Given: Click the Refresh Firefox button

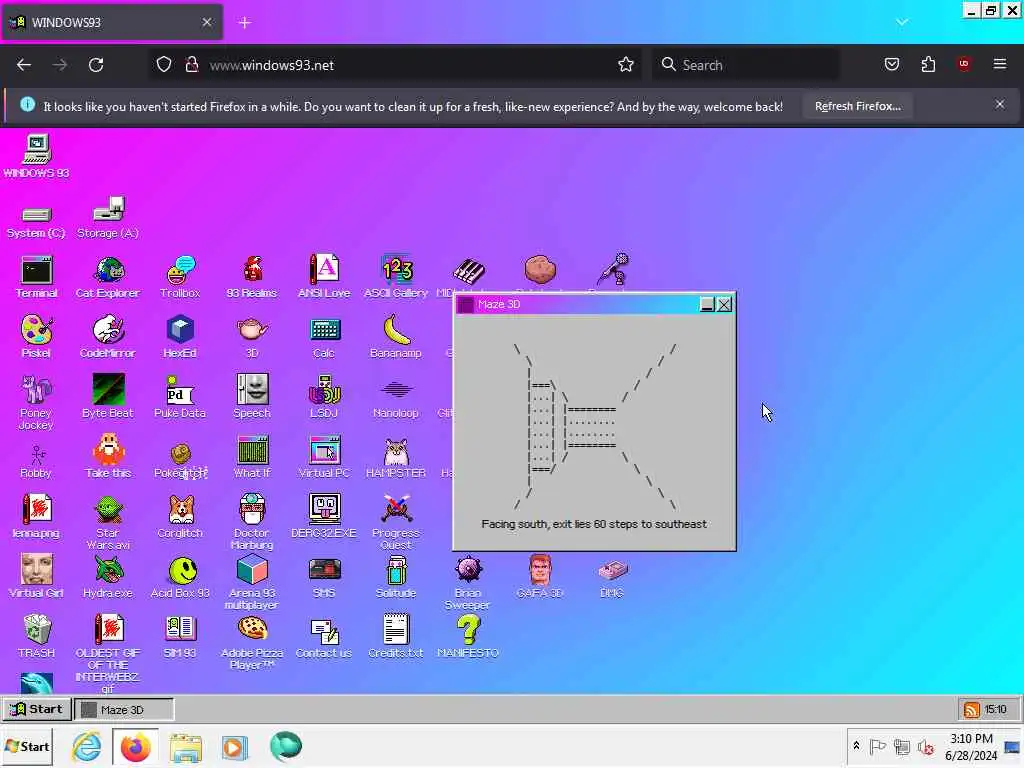Looking at the screenshot, I should tap(857, 106).
